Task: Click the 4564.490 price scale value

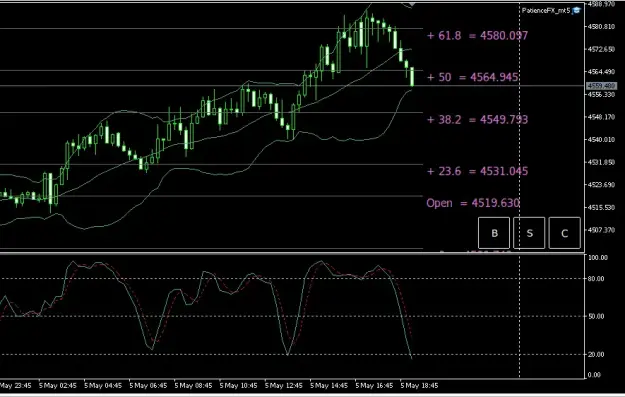Action: (601, 72)
